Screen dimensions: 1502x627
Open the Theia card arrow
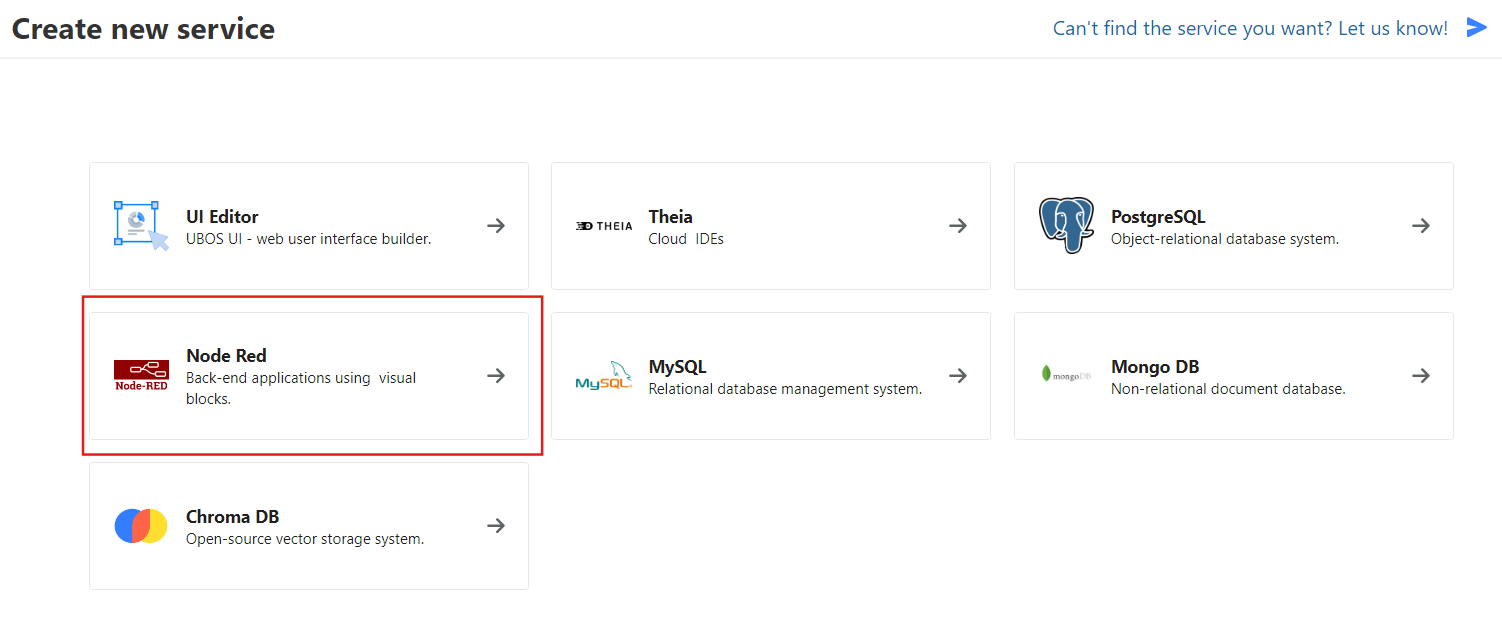pos(958,226)
